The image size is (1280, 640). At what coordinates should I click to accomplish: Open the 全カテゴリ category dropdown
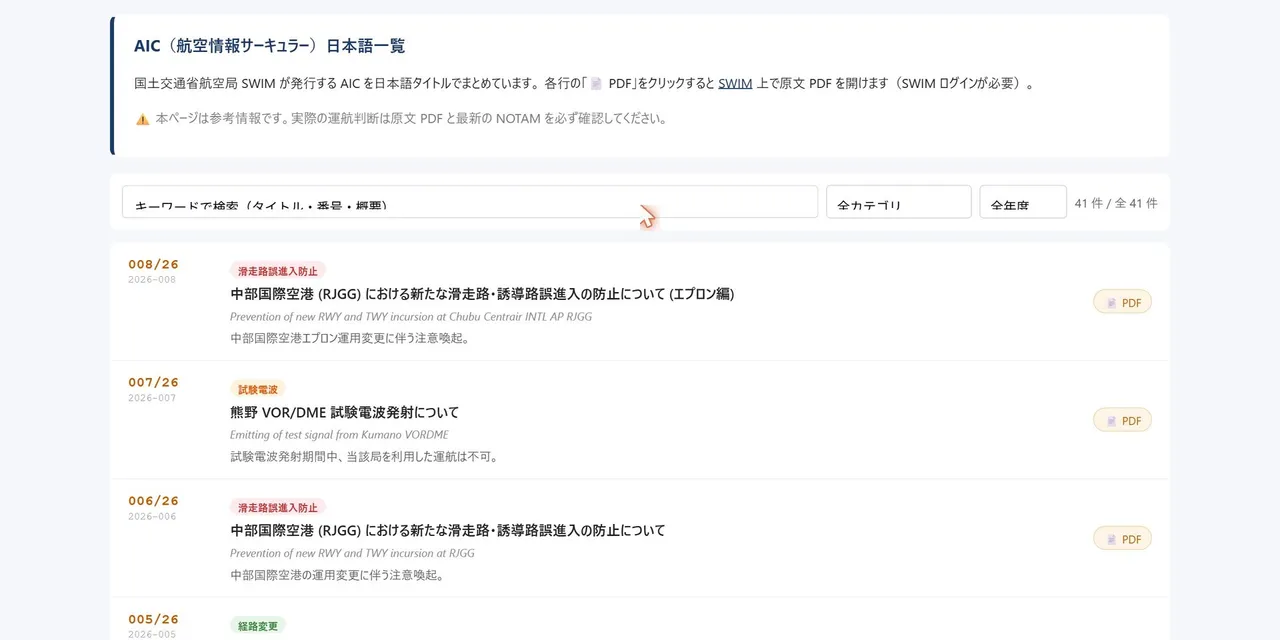click(x=898, y=202)
